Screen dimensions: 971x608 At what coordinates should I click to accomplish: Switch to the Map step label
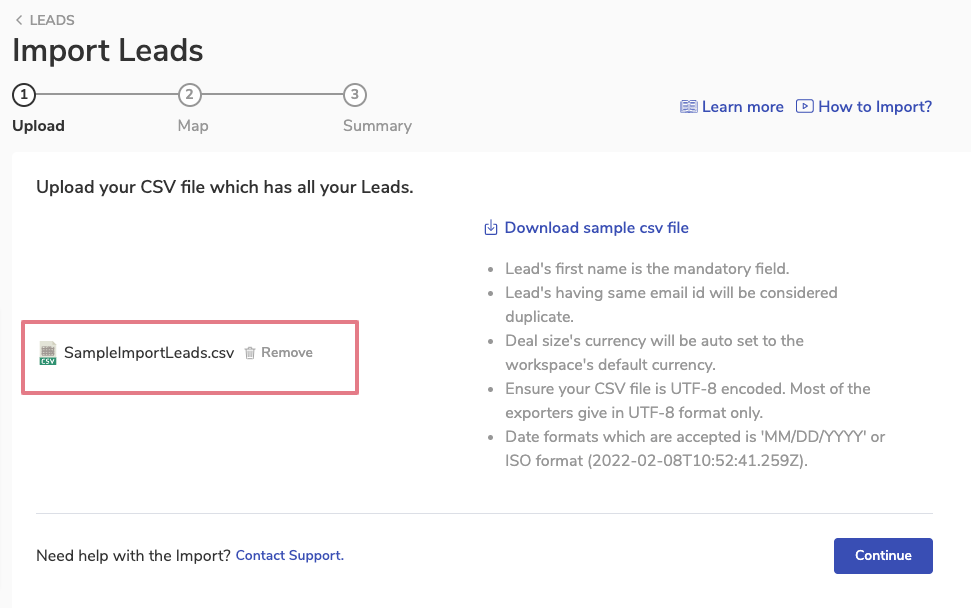[x=193, y=126]
